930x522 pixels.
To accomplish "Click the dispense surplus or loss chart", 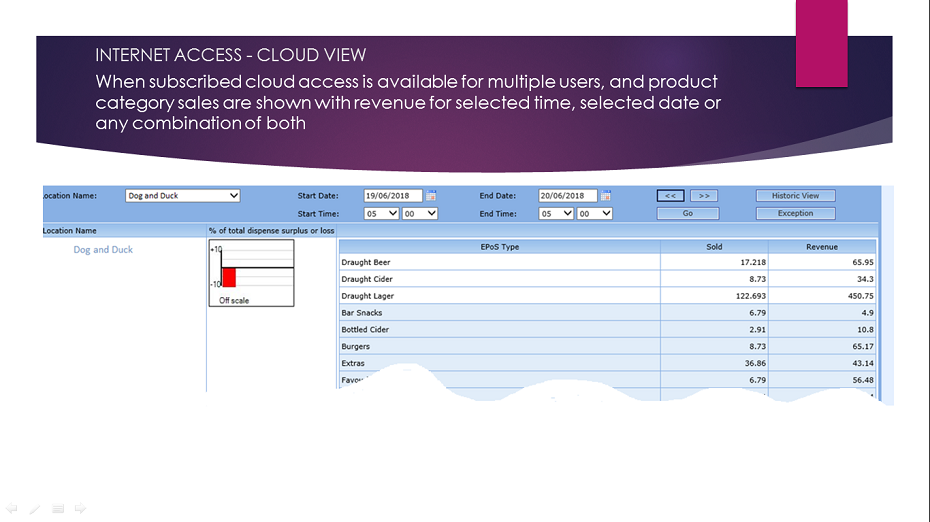I will pos(251,273).
